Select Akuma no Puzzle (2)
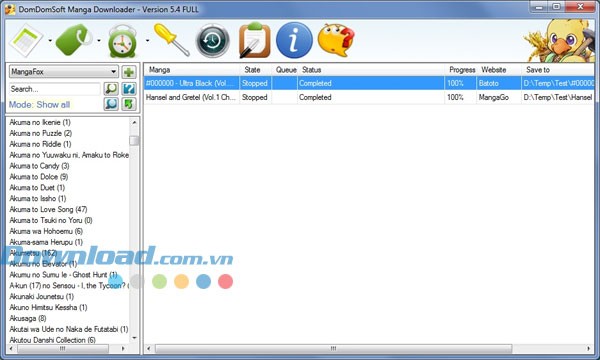Screen dimensions: 600x360 click(41, 133)
